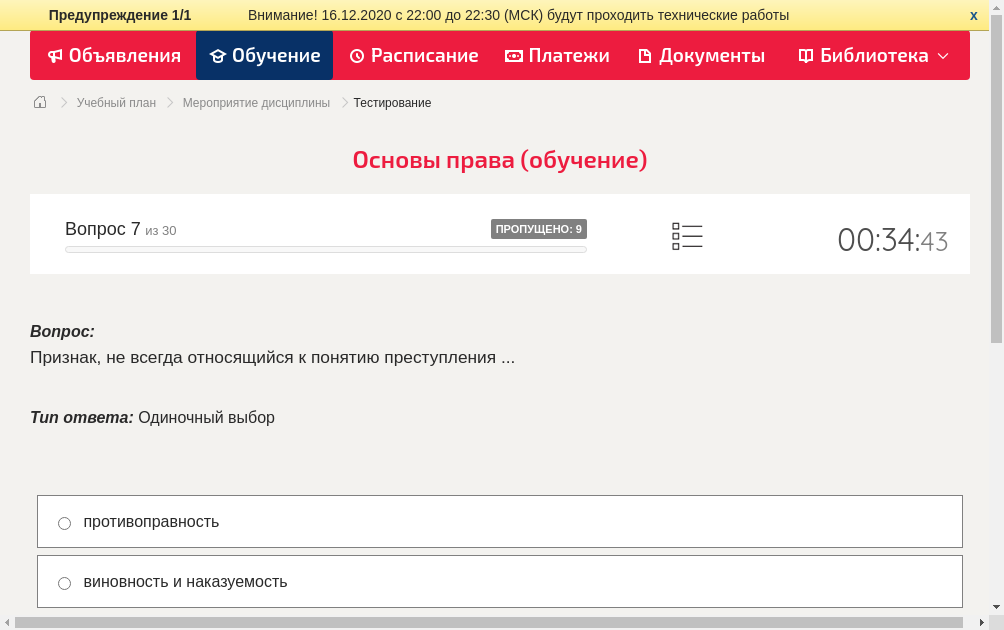Click the document icon beside Документы
The height and width of the screenshot is (630, 1004).
point(645,56)
